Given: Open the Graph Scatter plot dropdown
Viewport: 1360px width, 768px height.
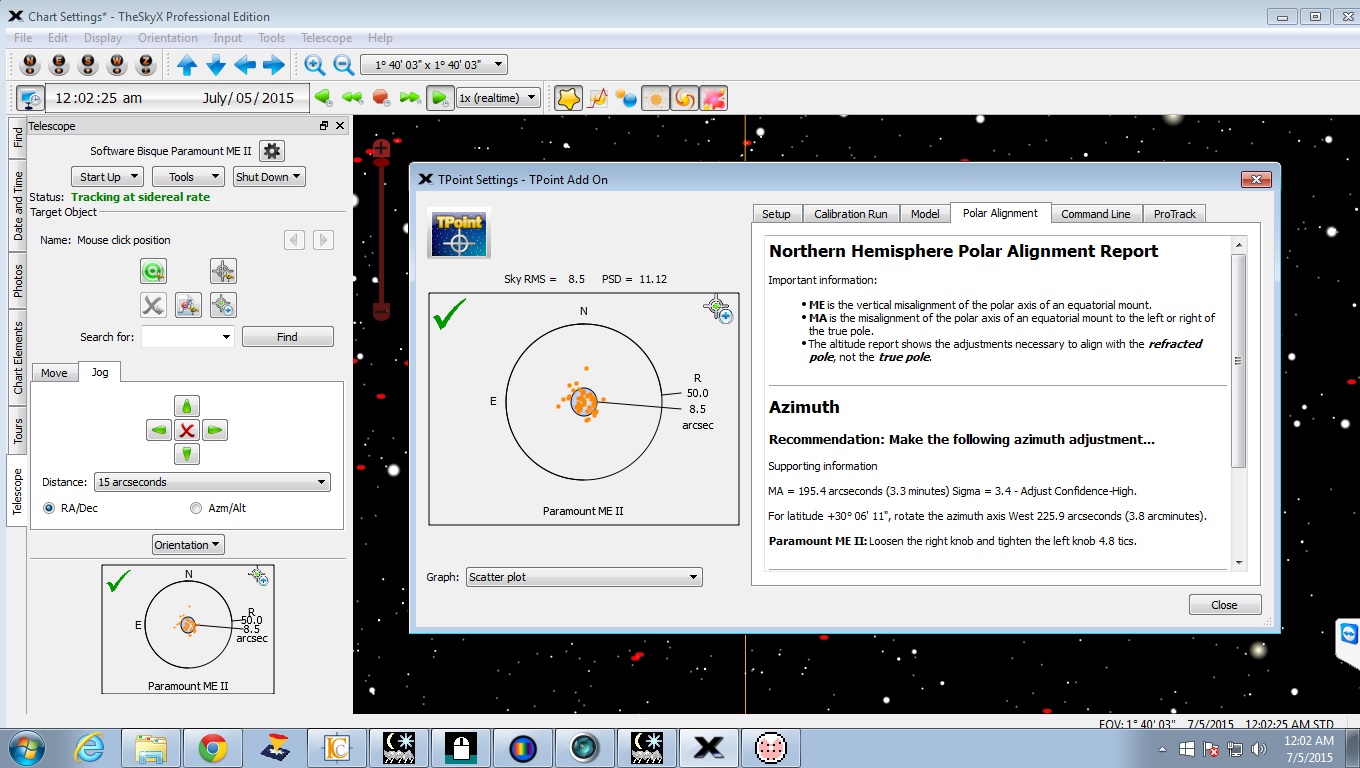Looking at the screenshot, I should [584, 577].
